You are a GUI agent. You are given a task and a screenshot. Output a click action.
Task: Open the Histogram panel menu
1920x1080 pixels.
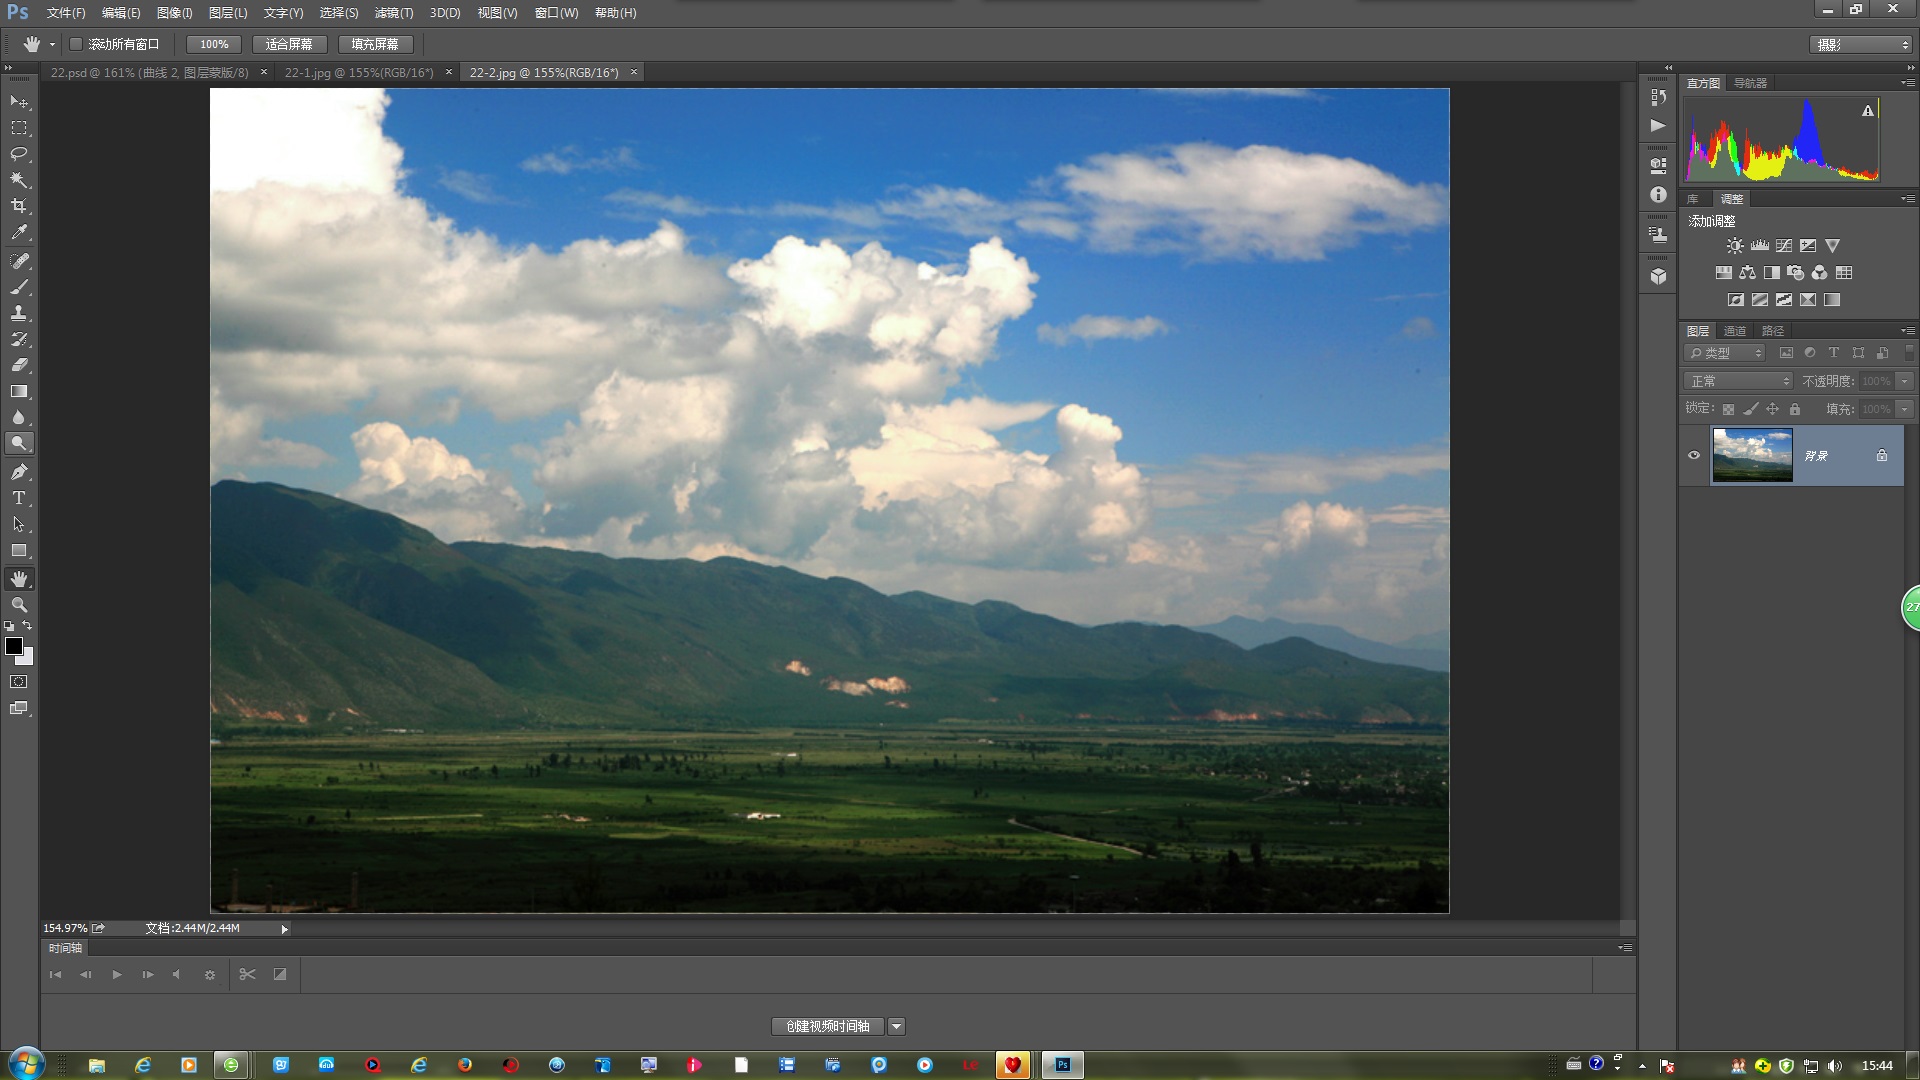click(x=1907, y=83)
